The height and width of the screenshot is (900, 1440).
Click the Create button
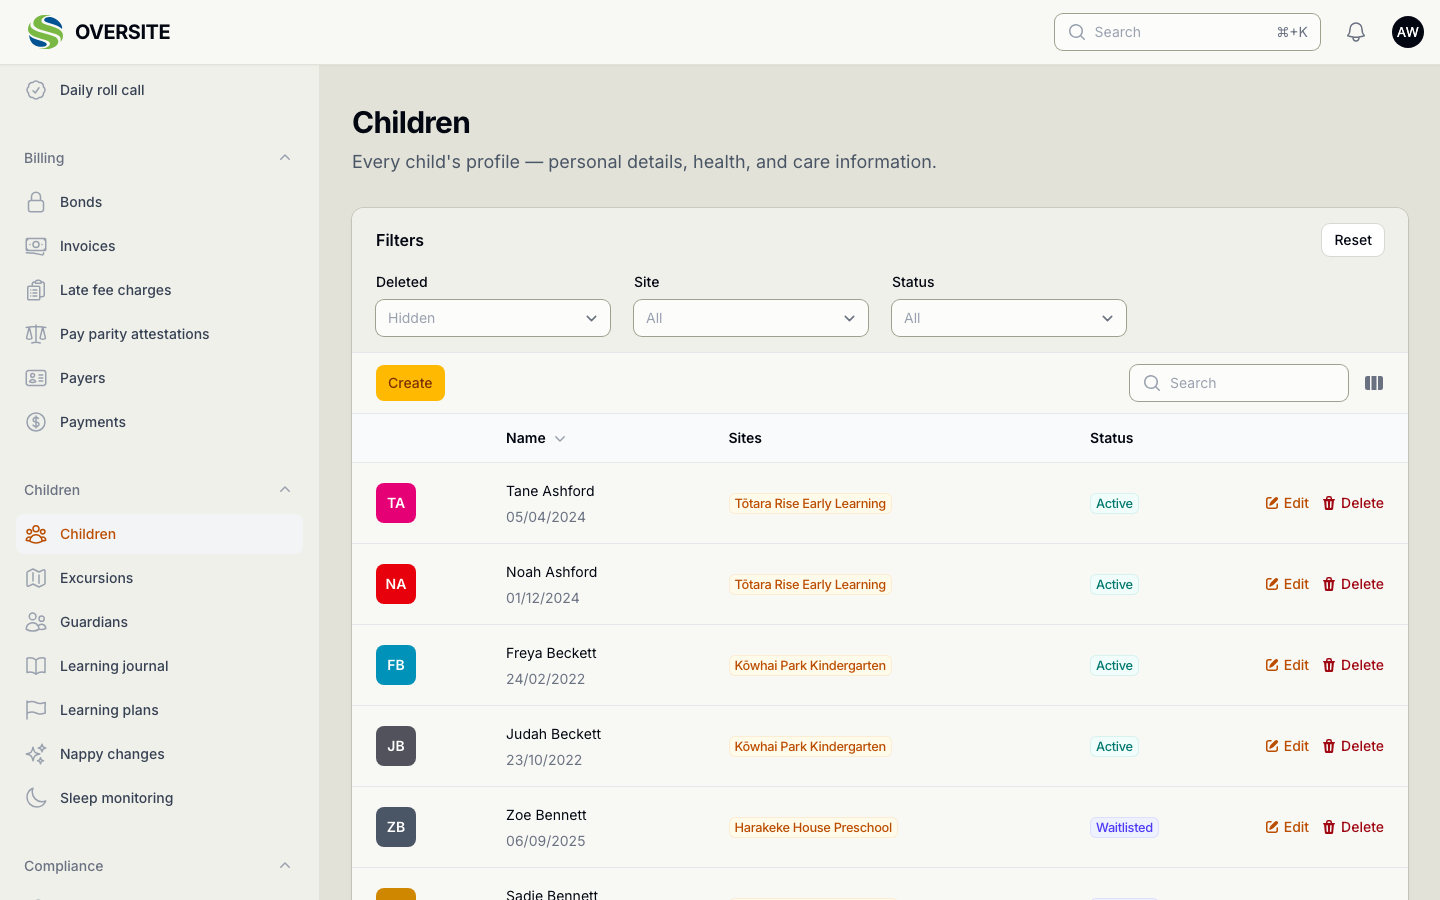click(410, 383)
